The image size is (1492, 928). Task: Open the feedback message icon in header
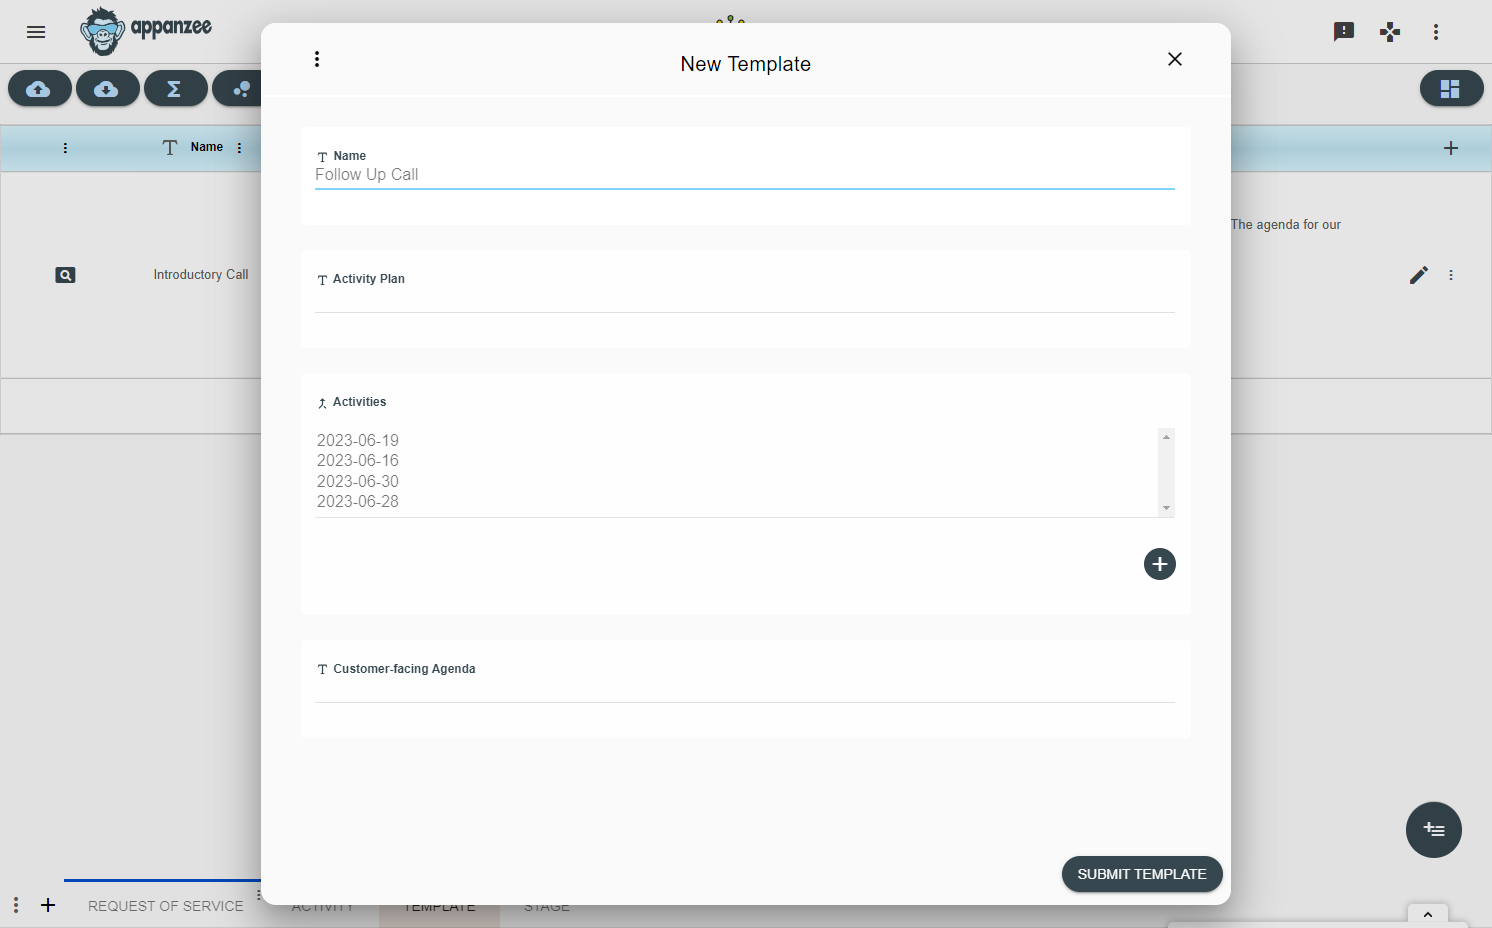[x=1344, y=32]
